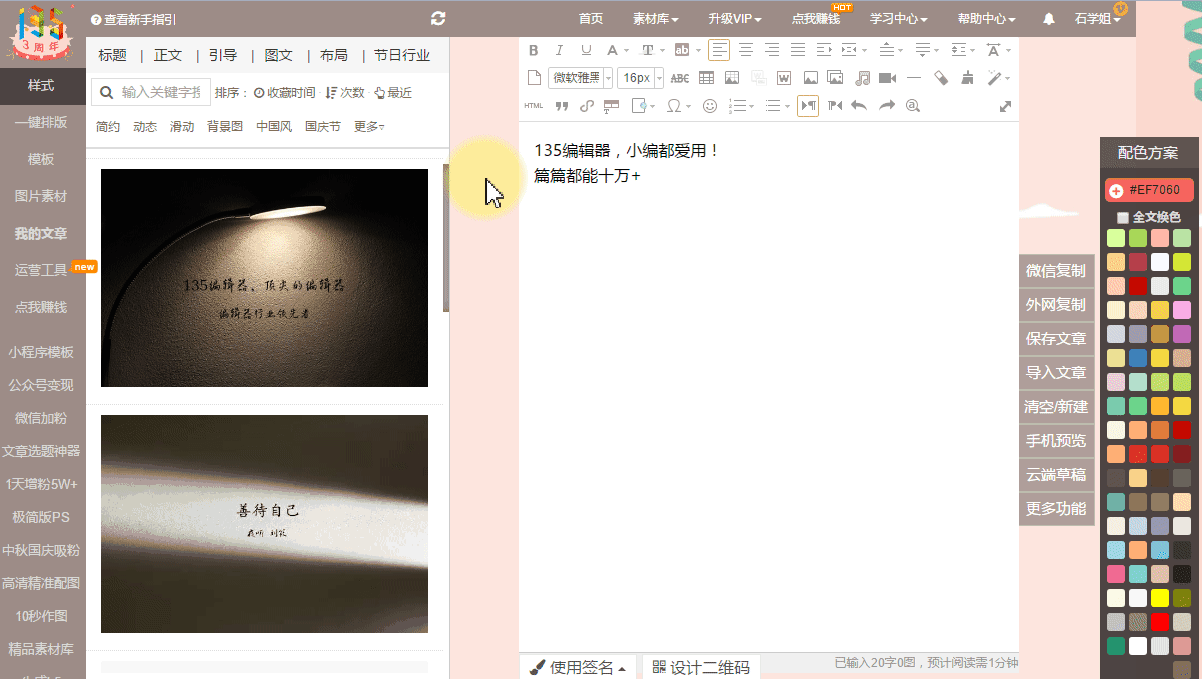Screen dimensions: 1202x679
Task: Set text alignment to center
Action: click(746, 50)
